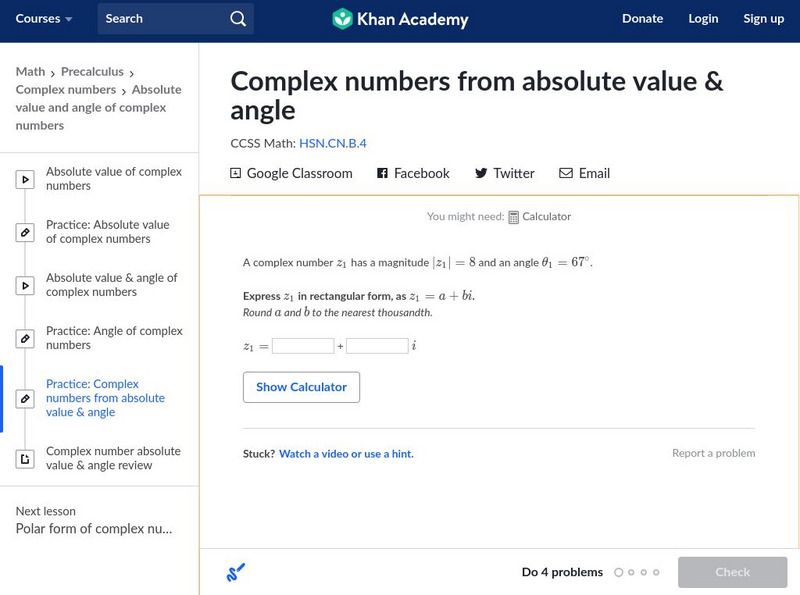Click the Calculator icon hint
The image size is (800, 595).
point(514,217)
